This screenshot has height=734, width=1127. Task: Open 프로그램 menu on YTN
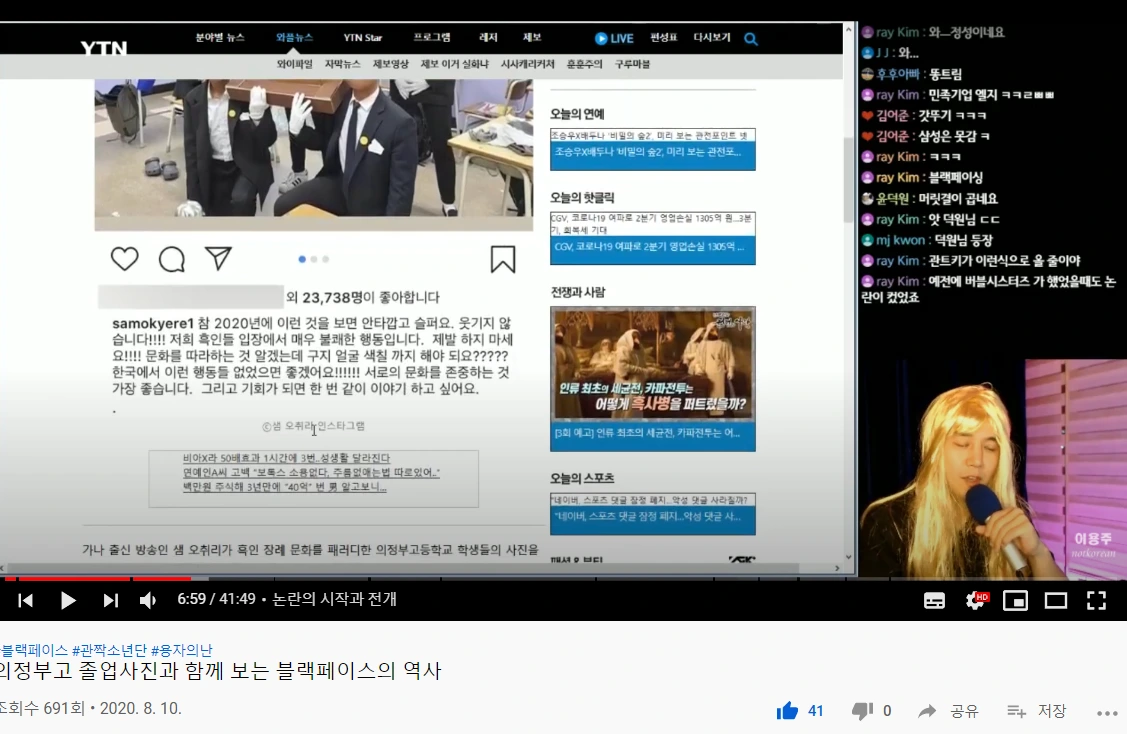[431, 37]
